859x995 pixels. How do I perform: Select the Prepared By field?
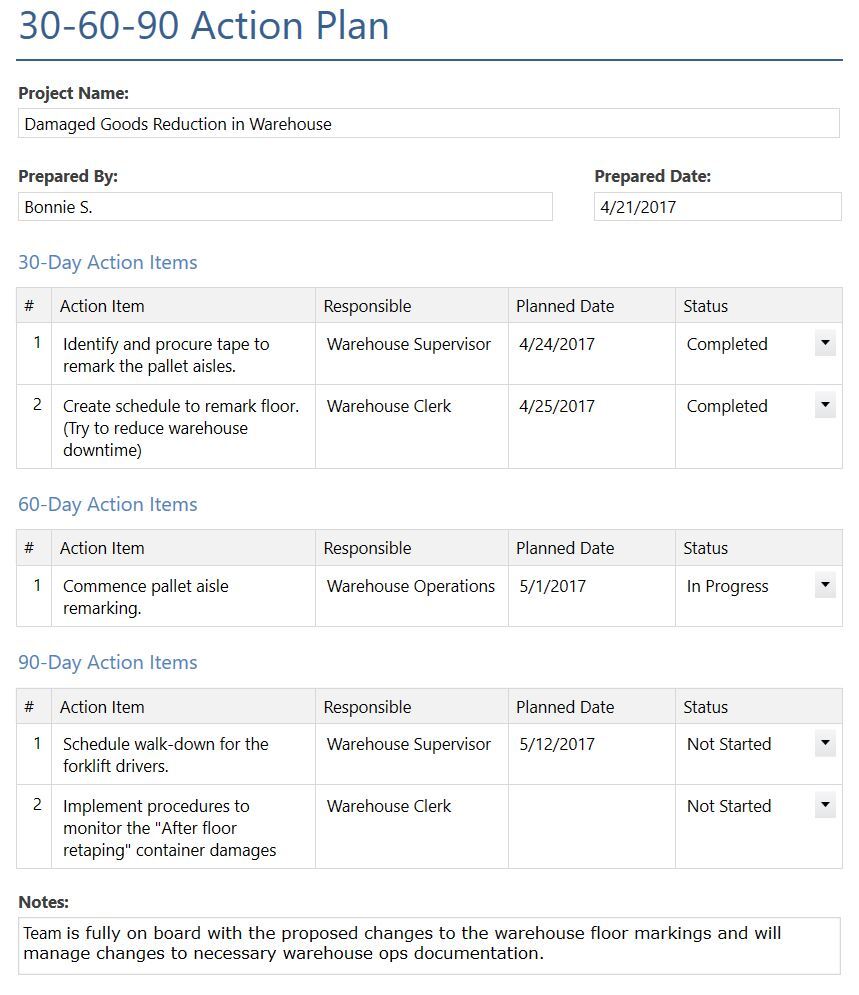(x=285, y=207)
